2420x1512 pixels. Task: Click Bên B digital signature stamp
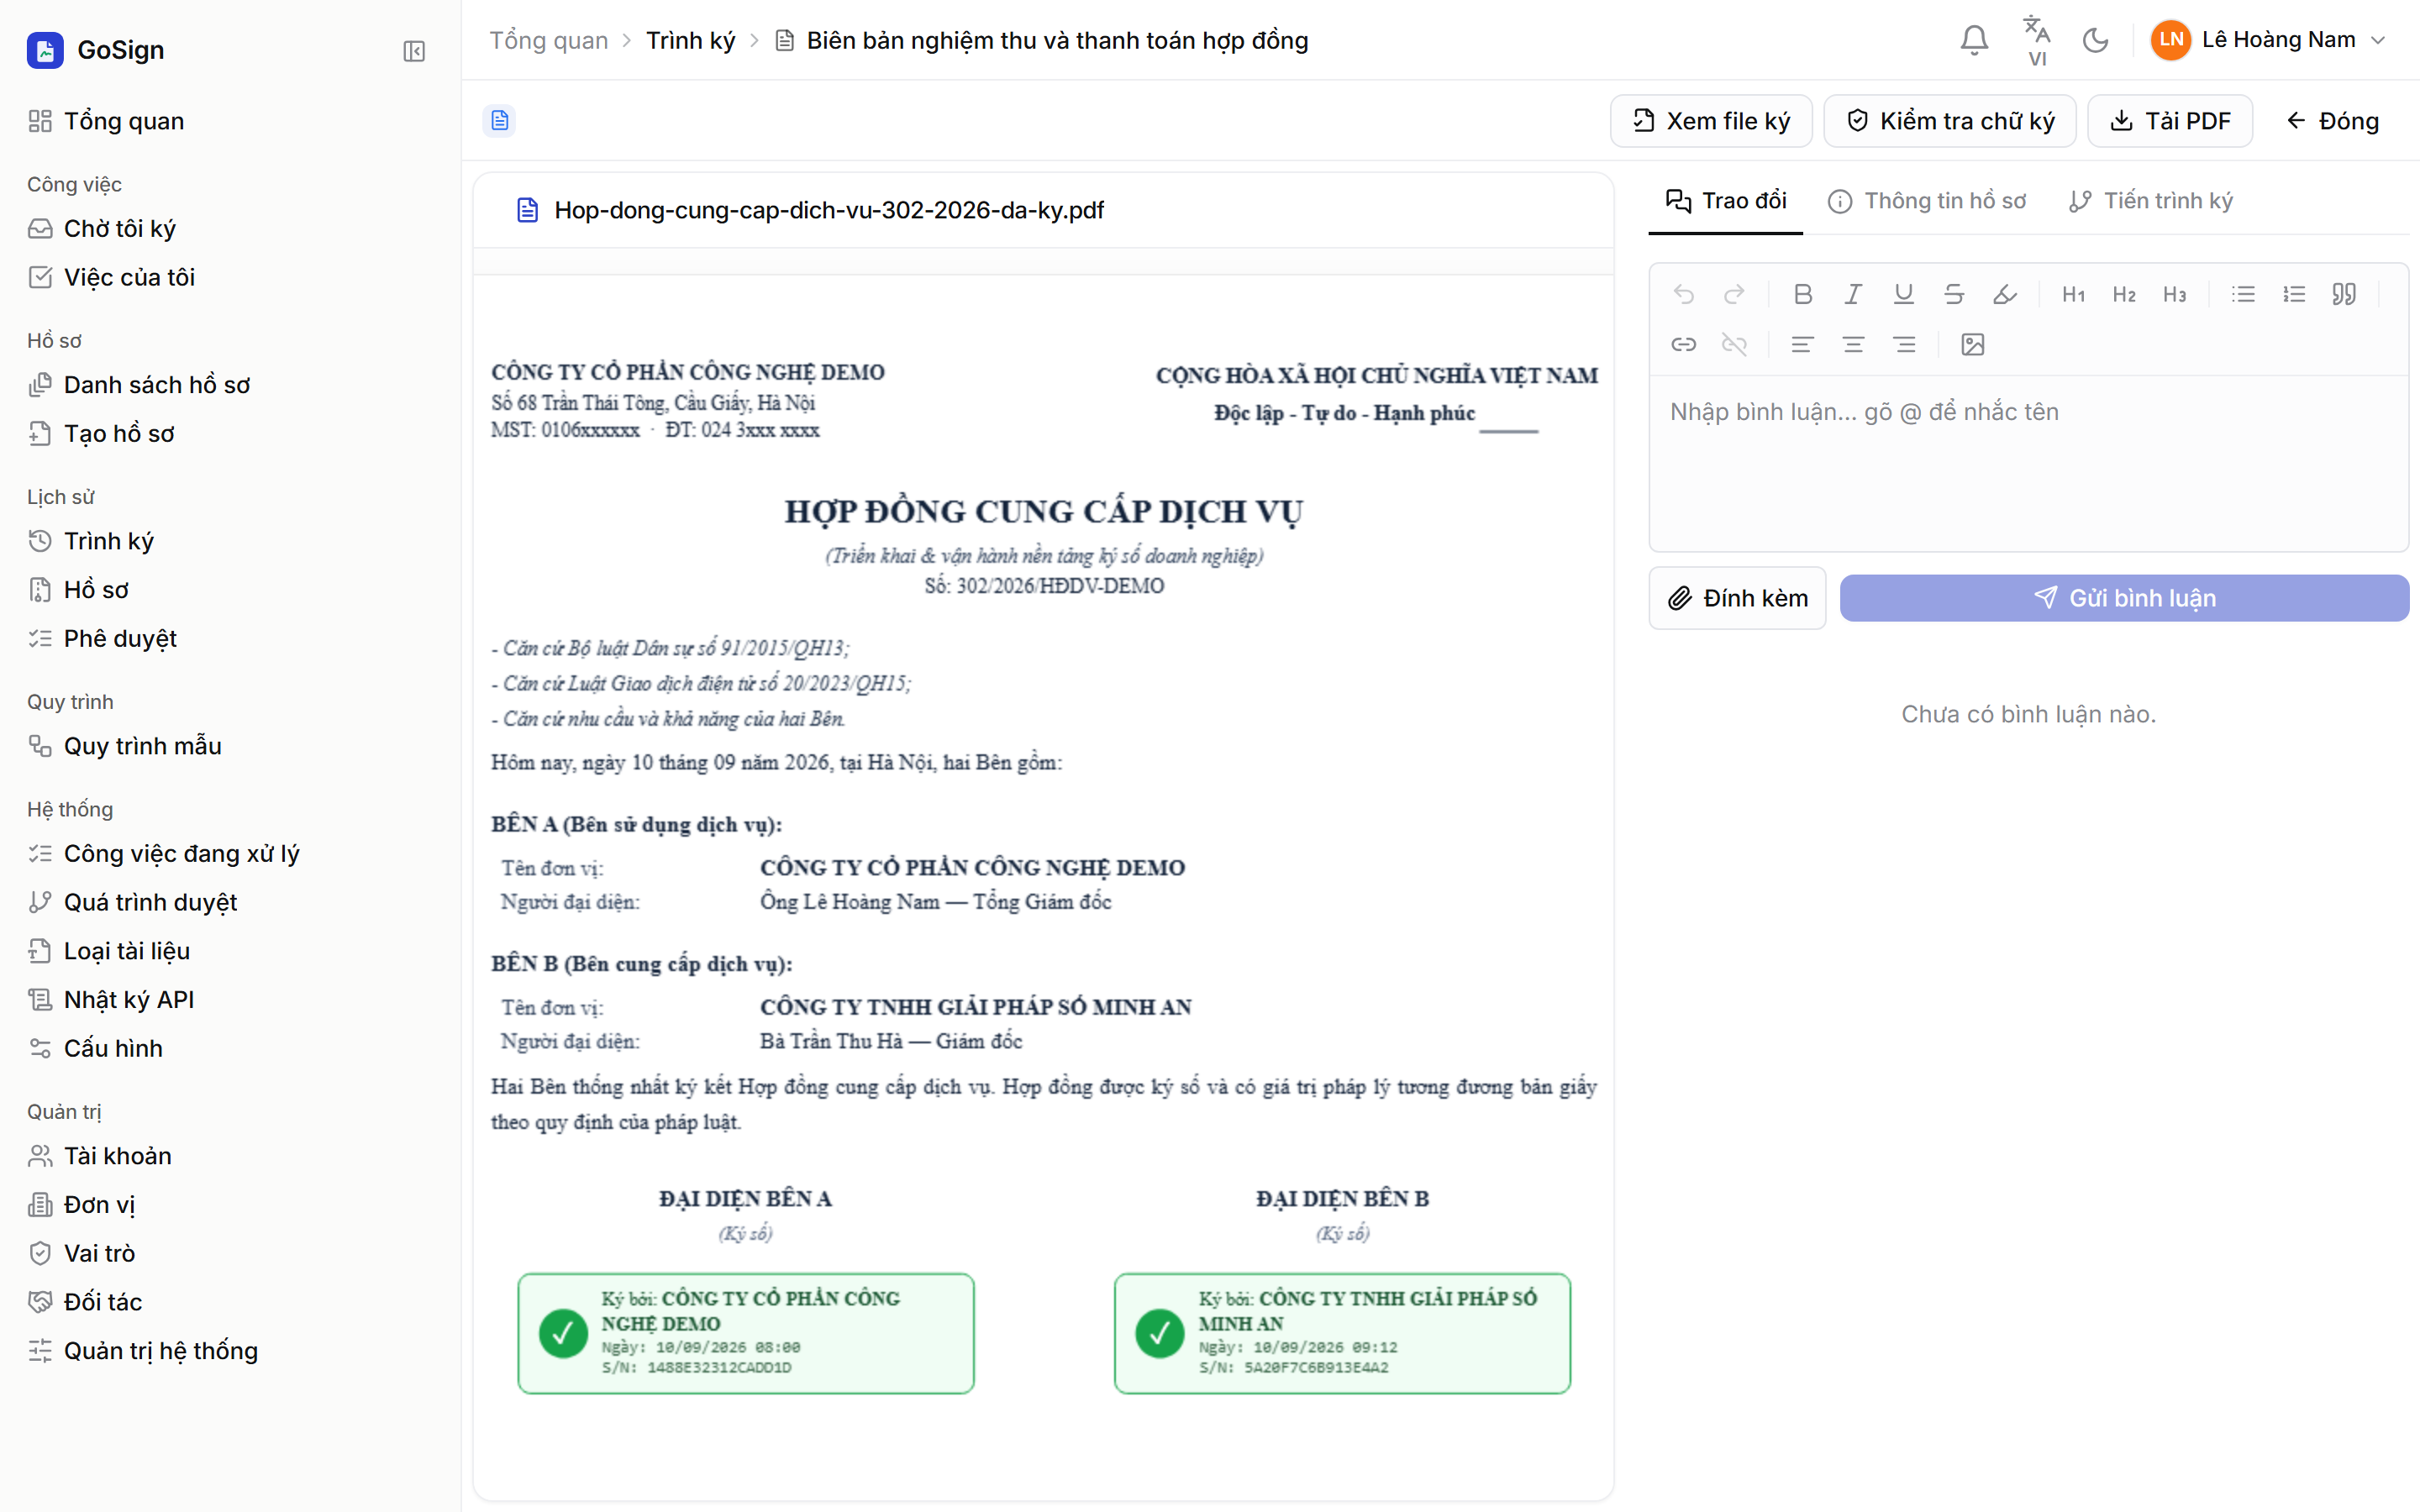coord(1342,1333)
